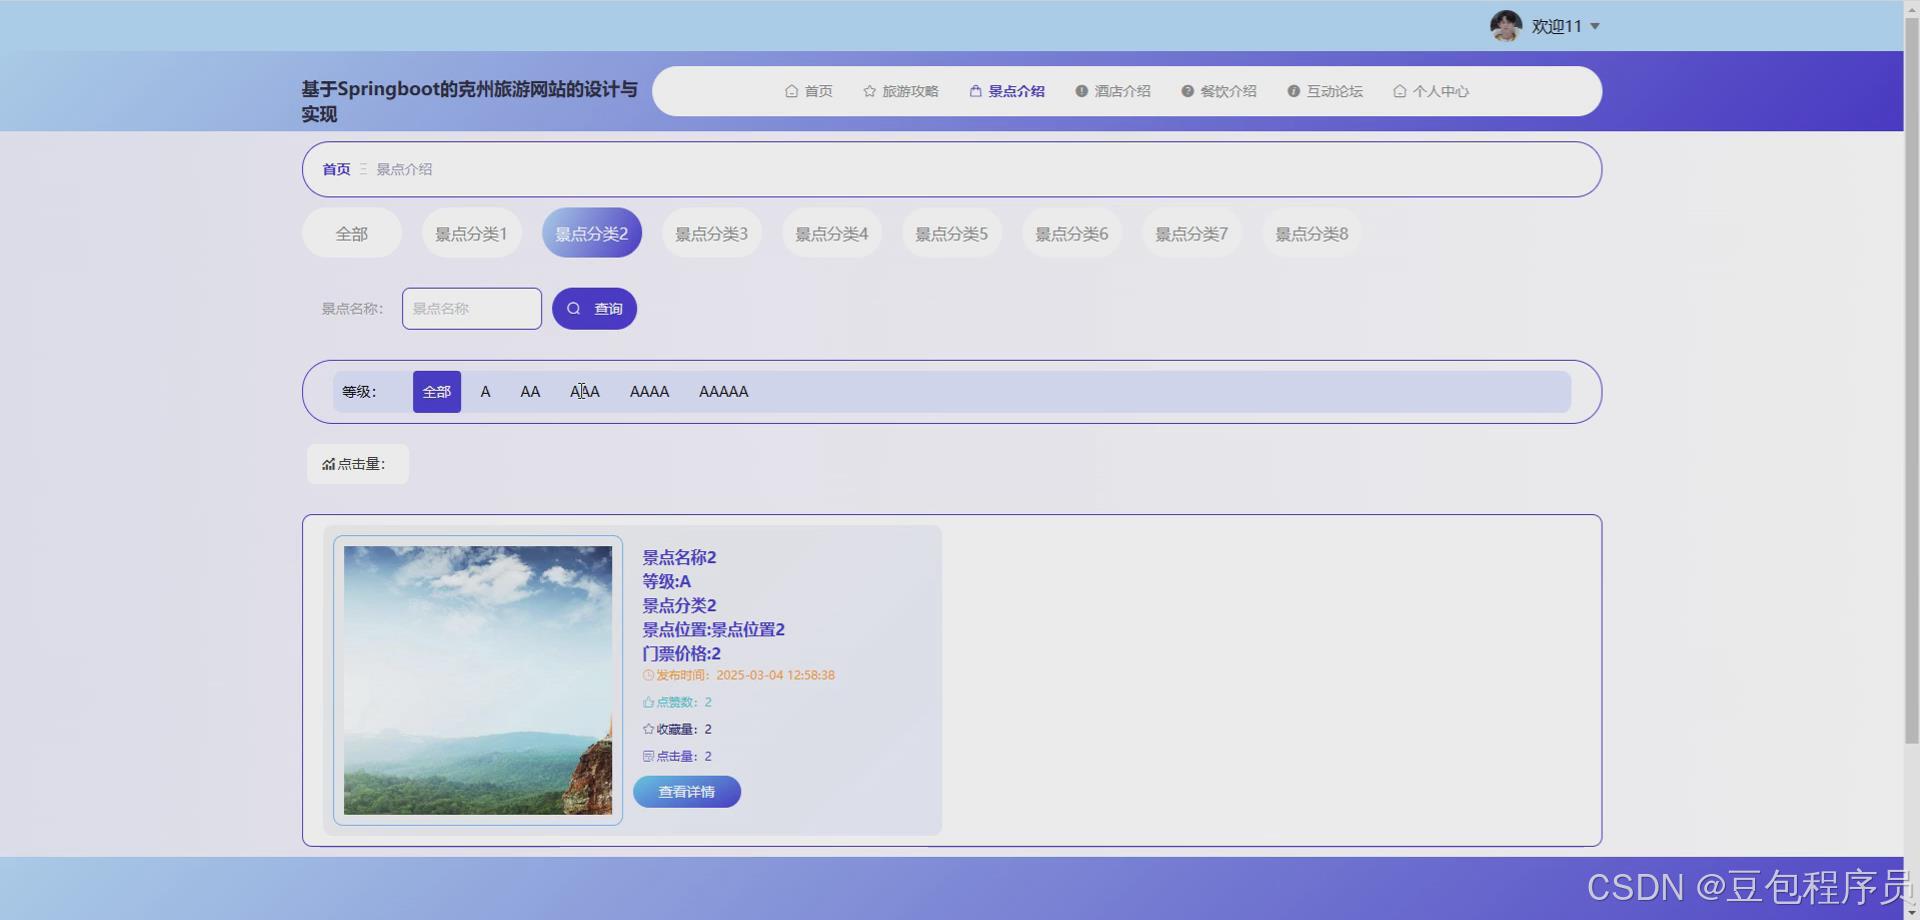
Task: Select the 景点分类4 category
Action: [832, 233]
